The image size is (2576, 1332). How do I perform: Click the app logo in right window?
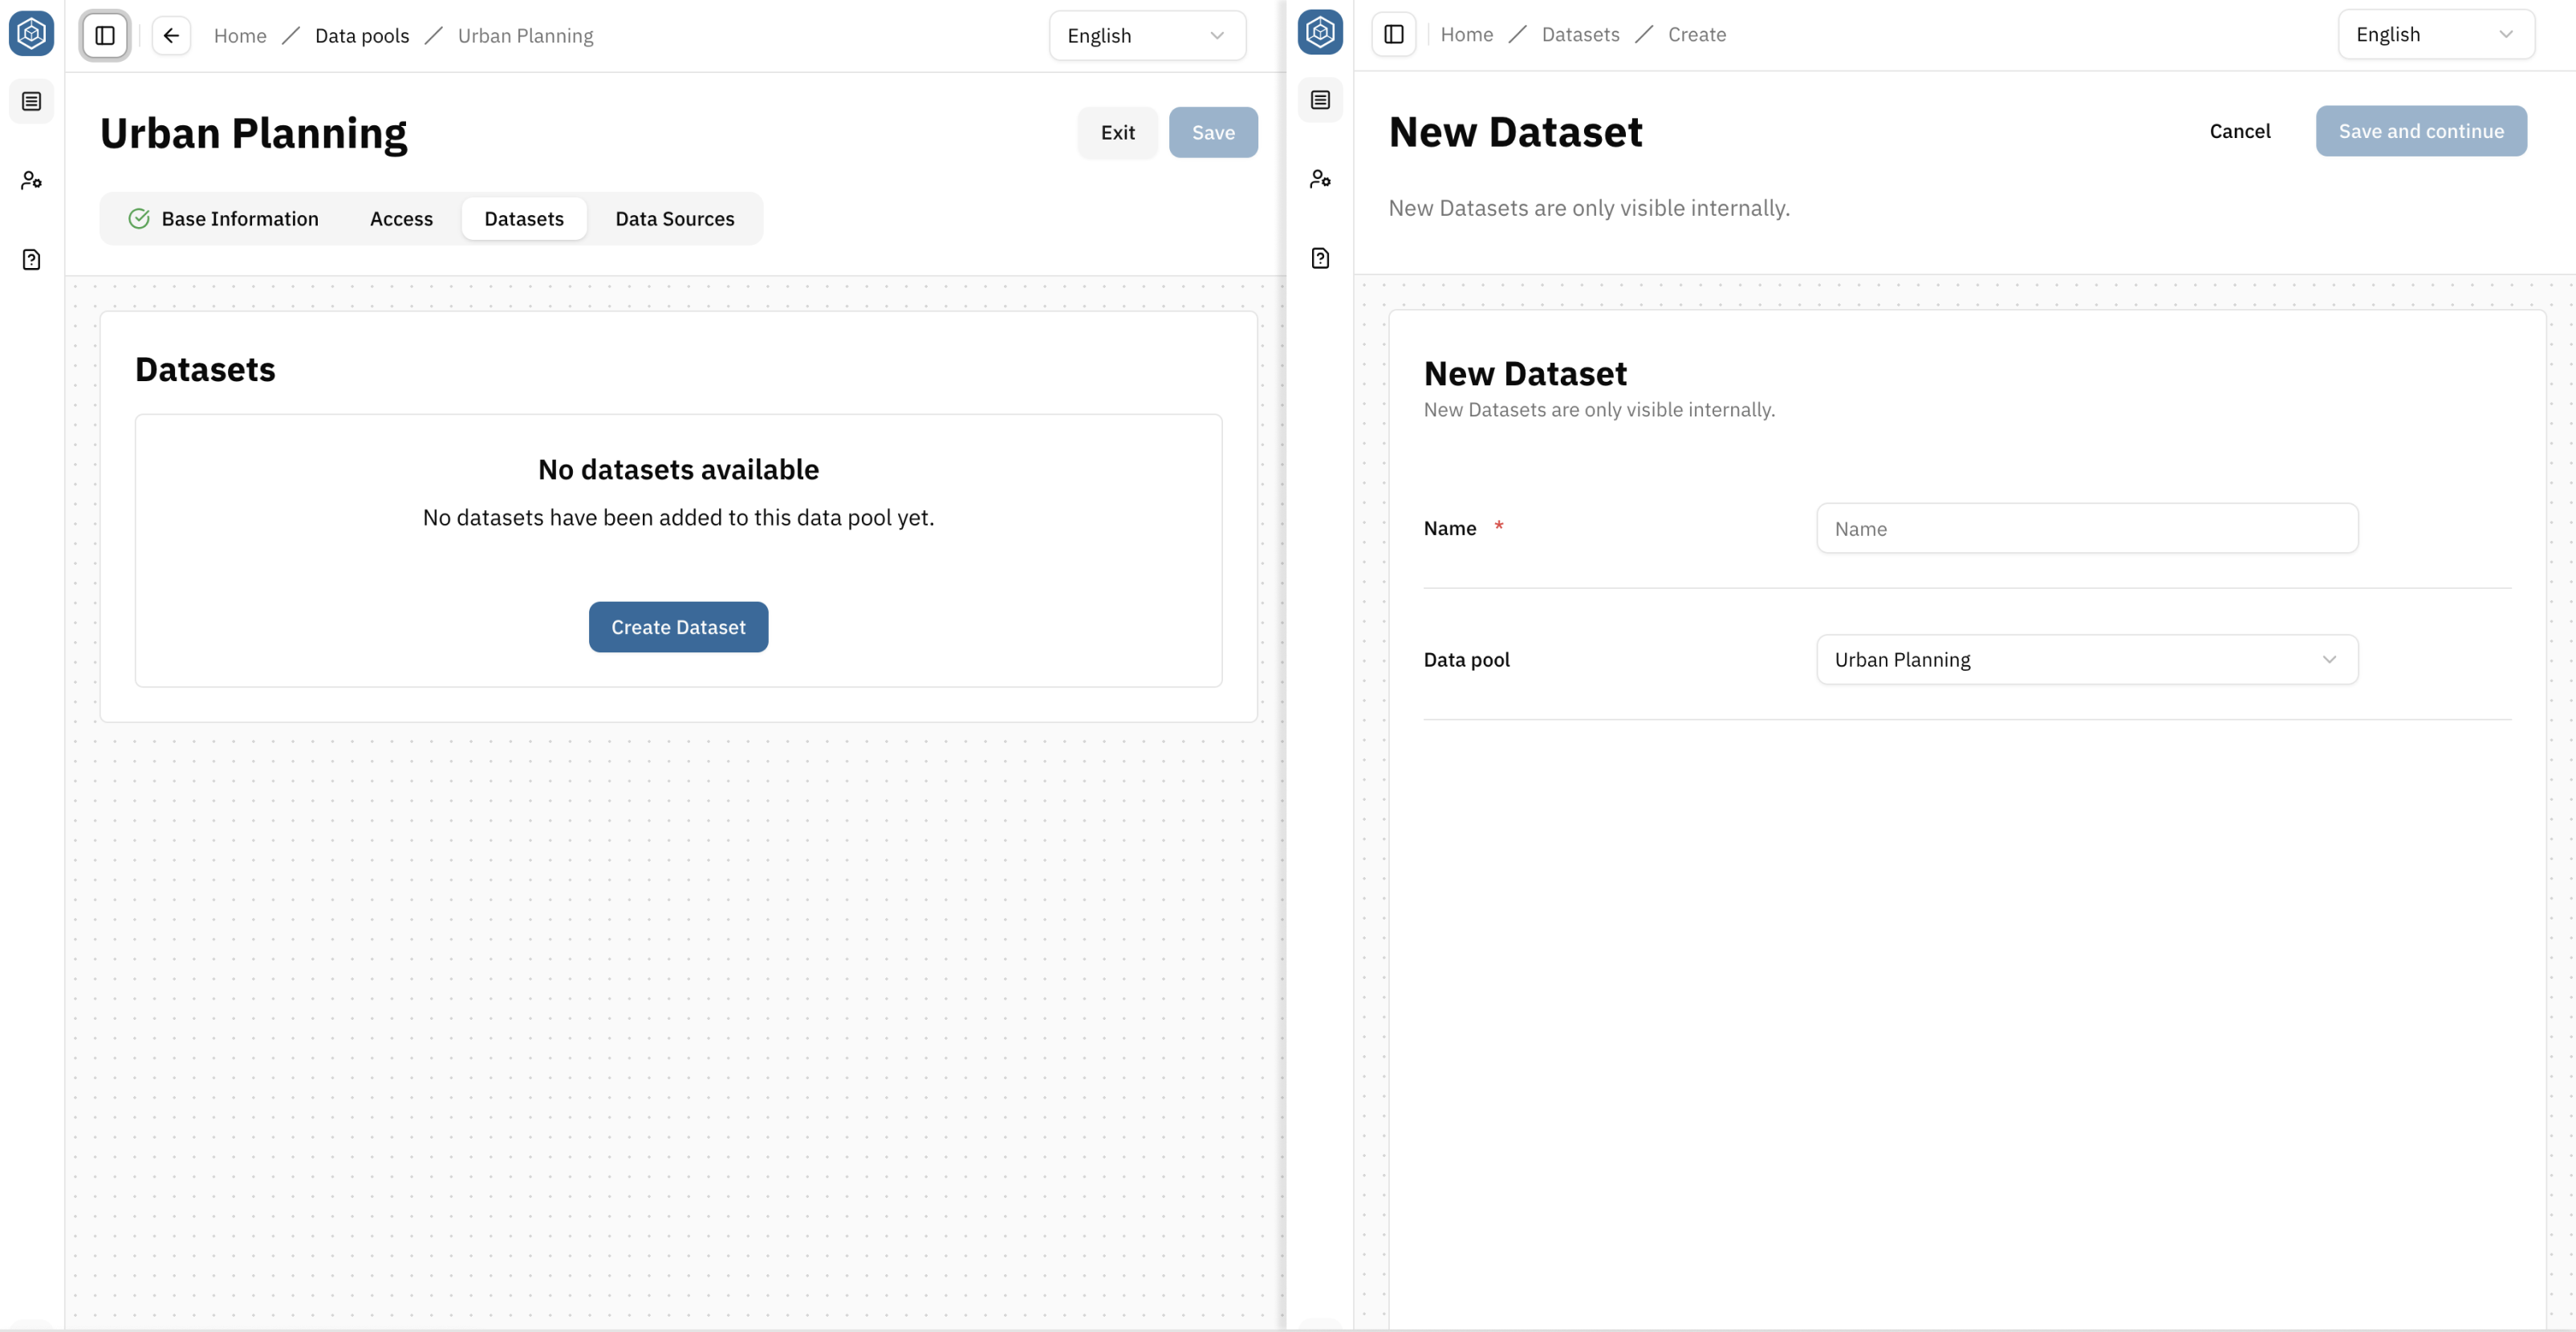(1320, 33)
